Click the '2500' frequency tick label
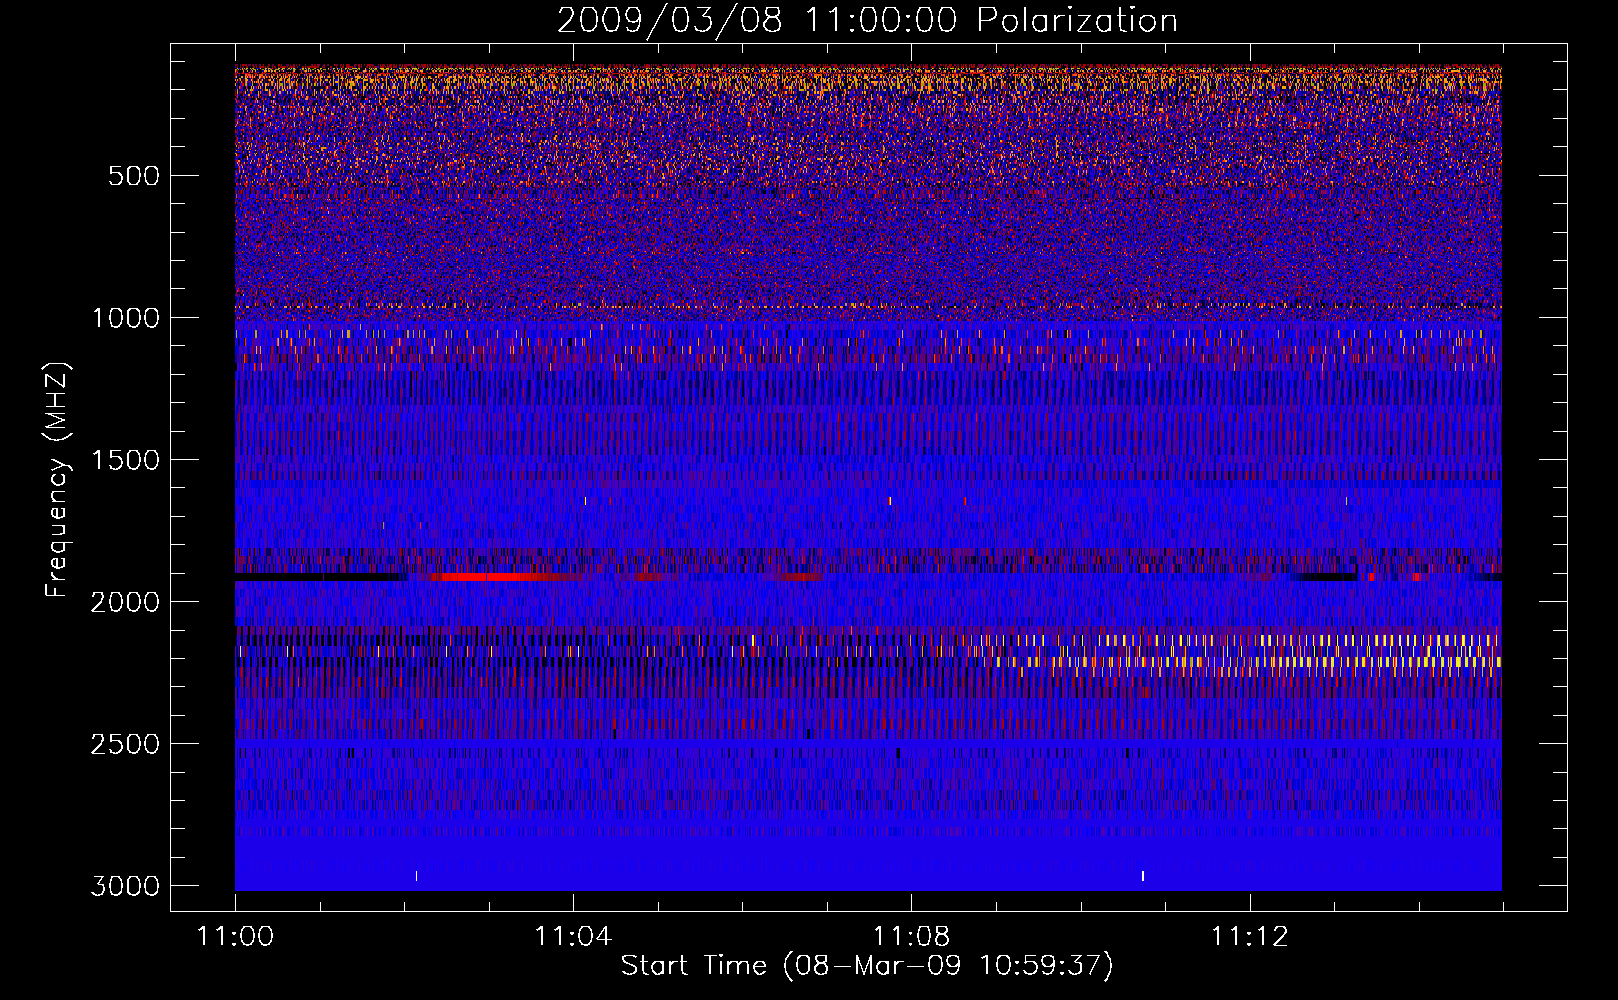 pyautogui.click(x=125, y=744)
